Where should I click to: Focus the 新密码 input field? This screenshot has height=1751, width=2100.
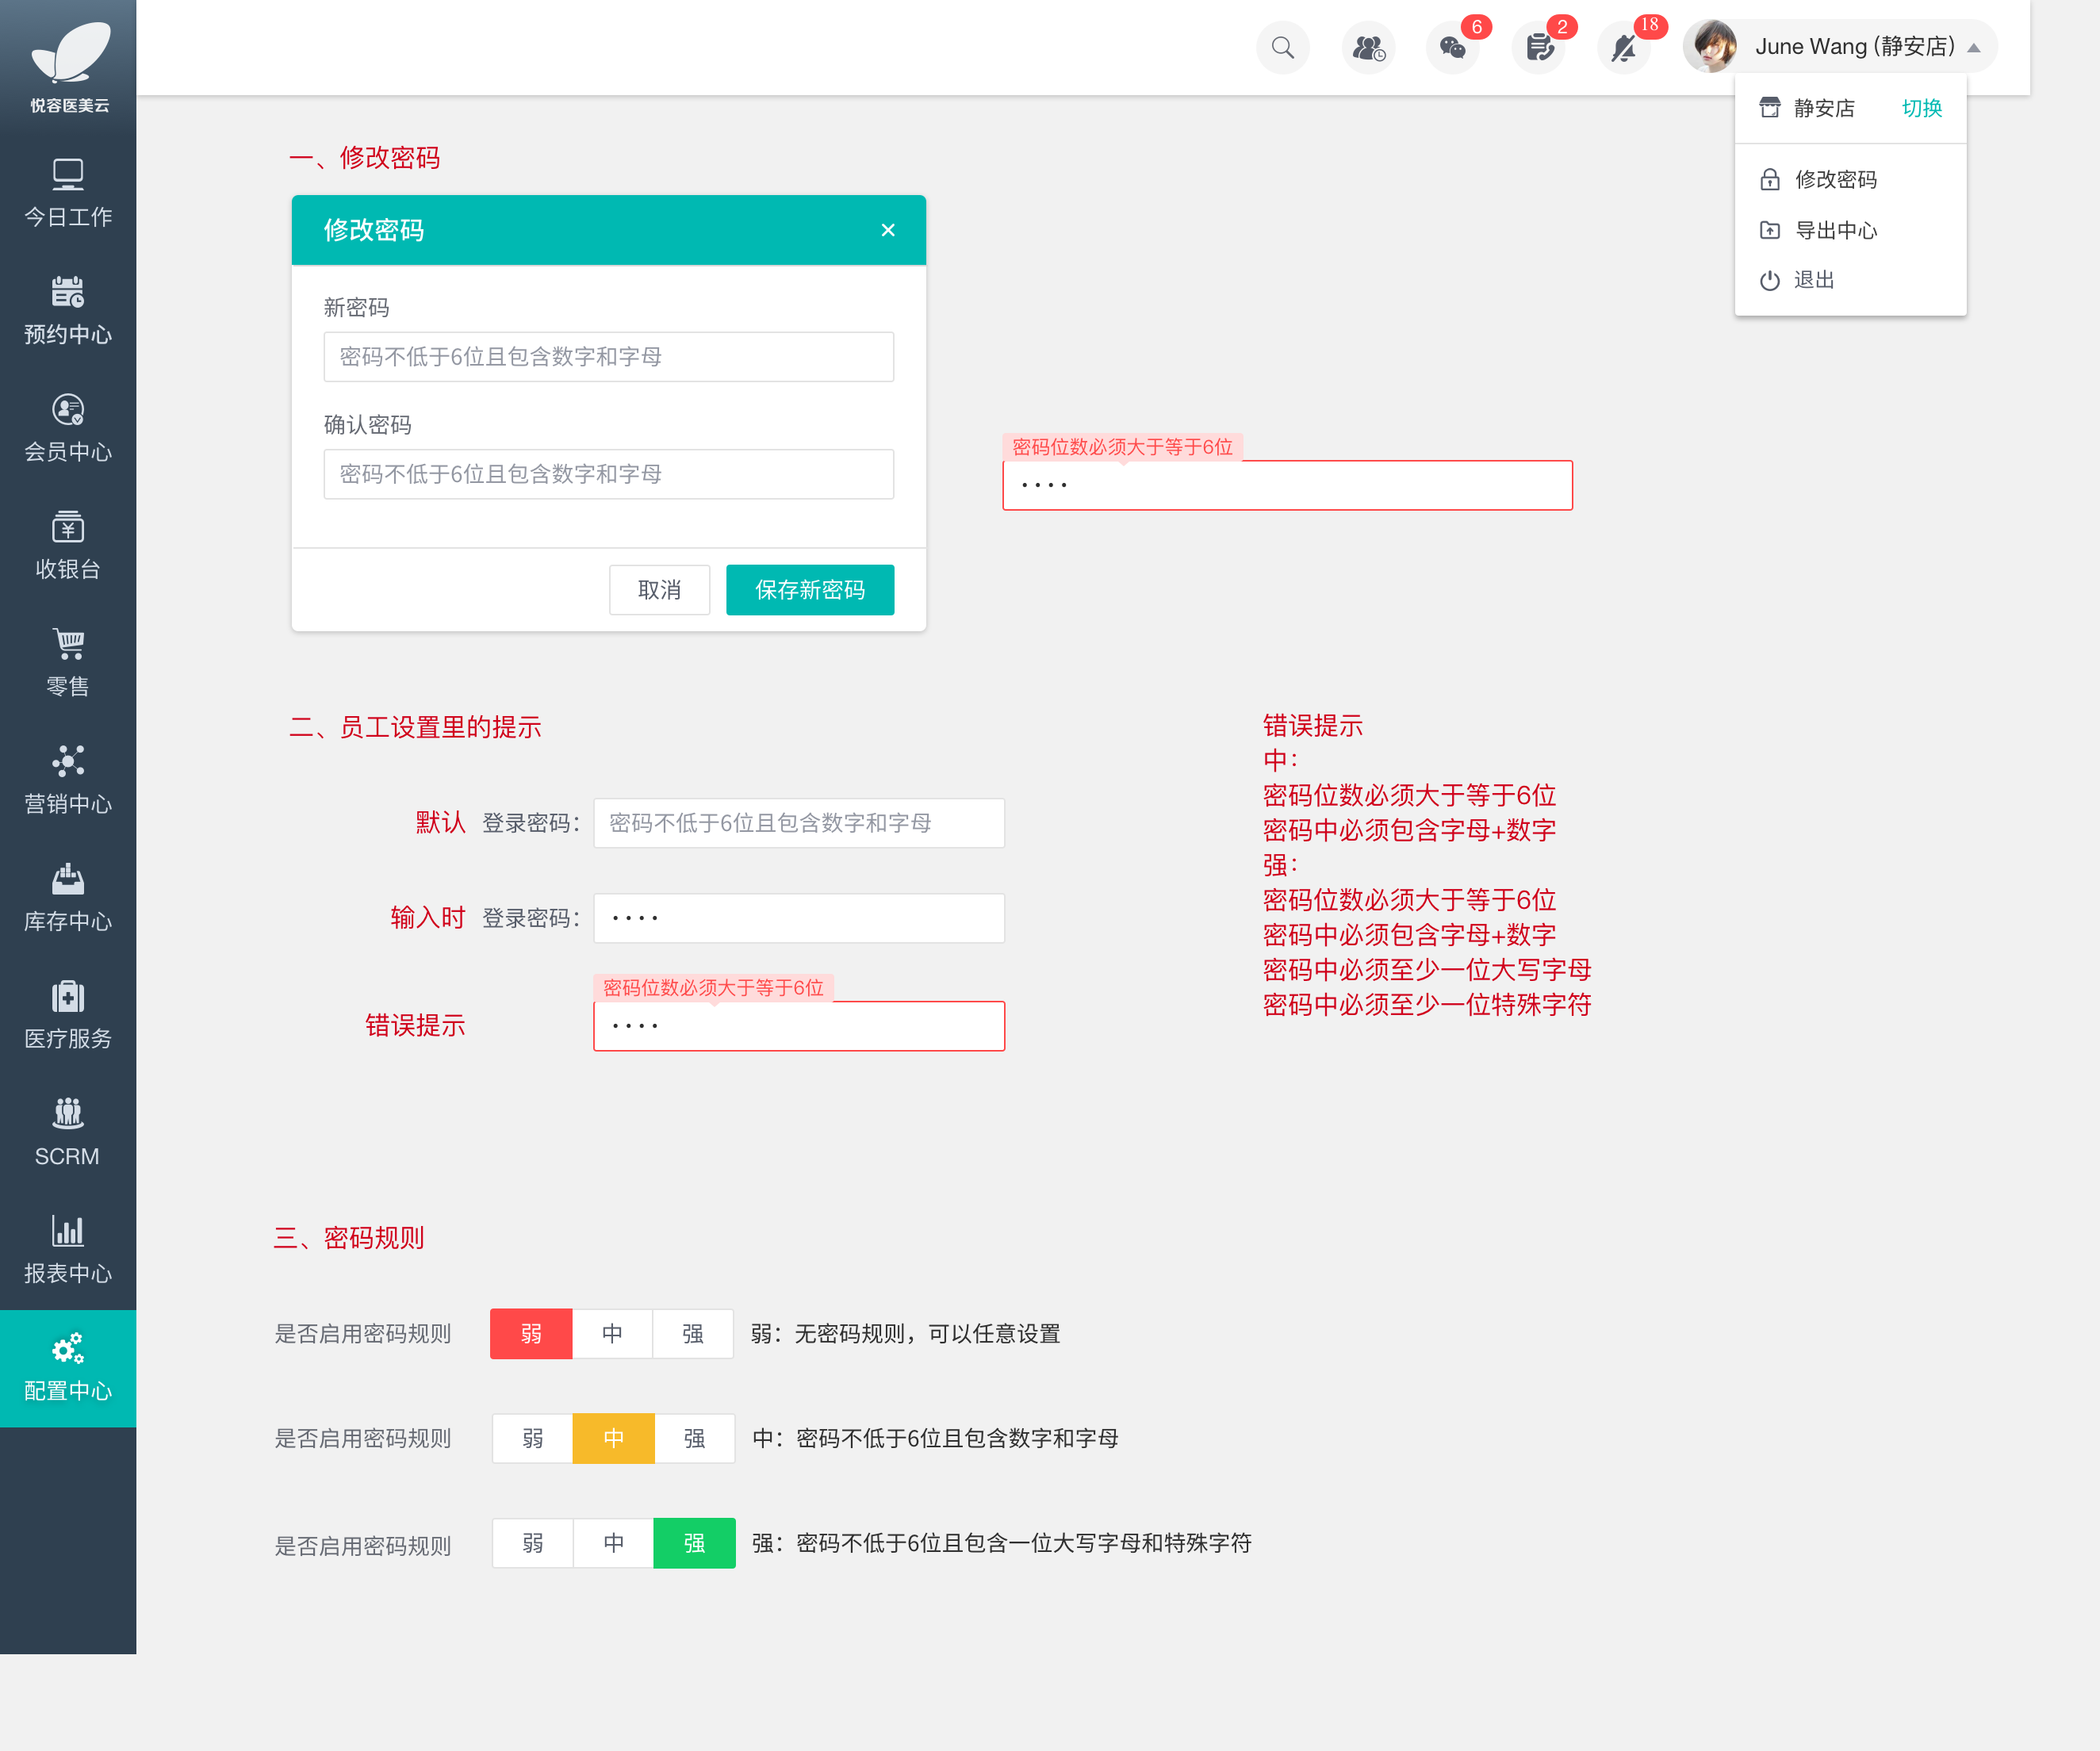pos(608,357)
